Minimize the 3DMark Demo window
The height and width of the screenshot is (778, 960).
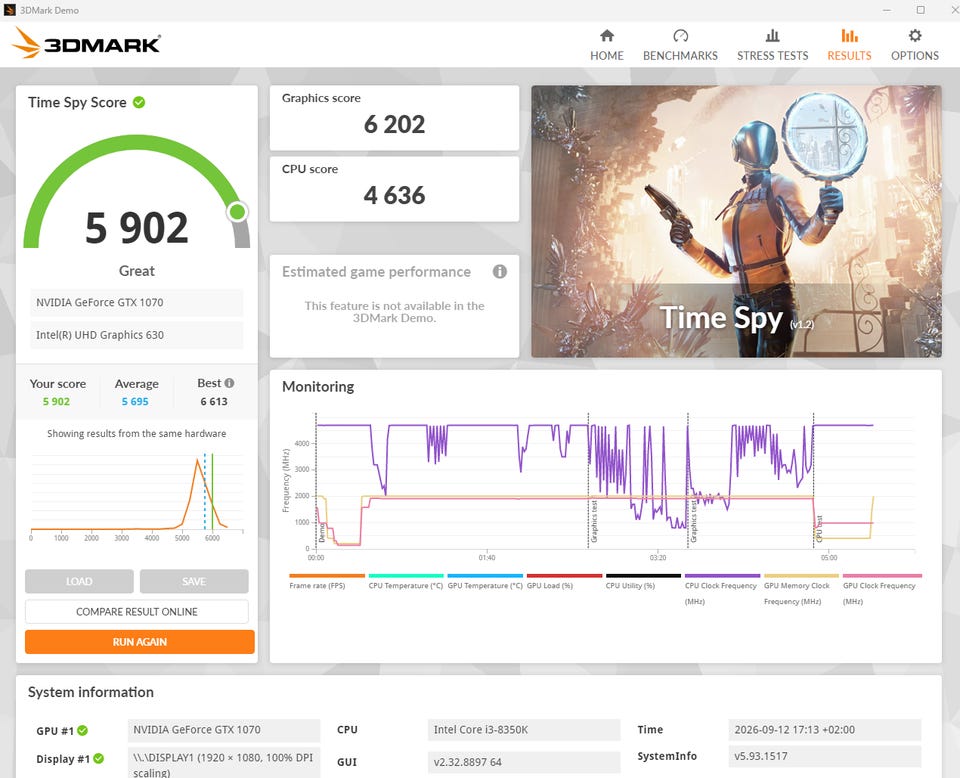(x=888, y=10)
